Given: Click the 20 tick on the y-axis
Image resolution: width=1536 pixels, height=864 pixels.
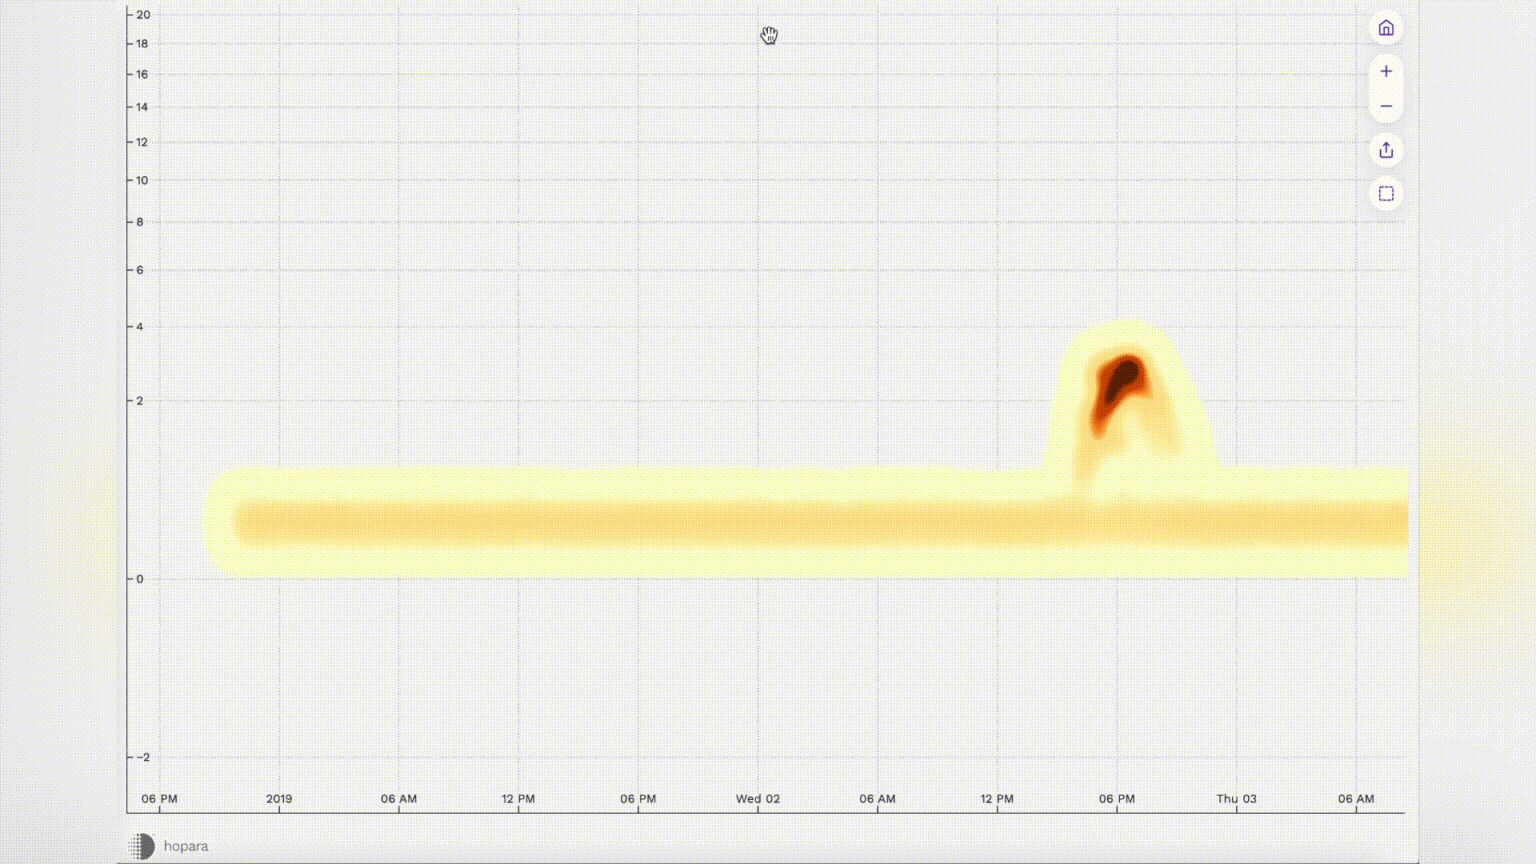Looking at the screenshot, I should [x=143, y=15].
